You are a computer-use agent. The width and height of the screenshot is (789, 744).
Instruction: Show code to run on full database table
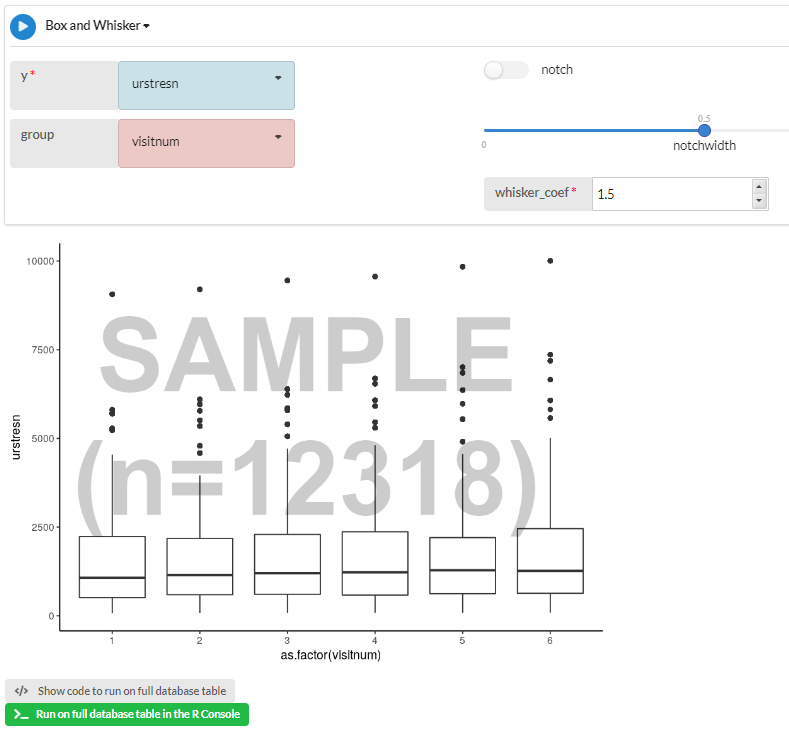click(121, 691)
